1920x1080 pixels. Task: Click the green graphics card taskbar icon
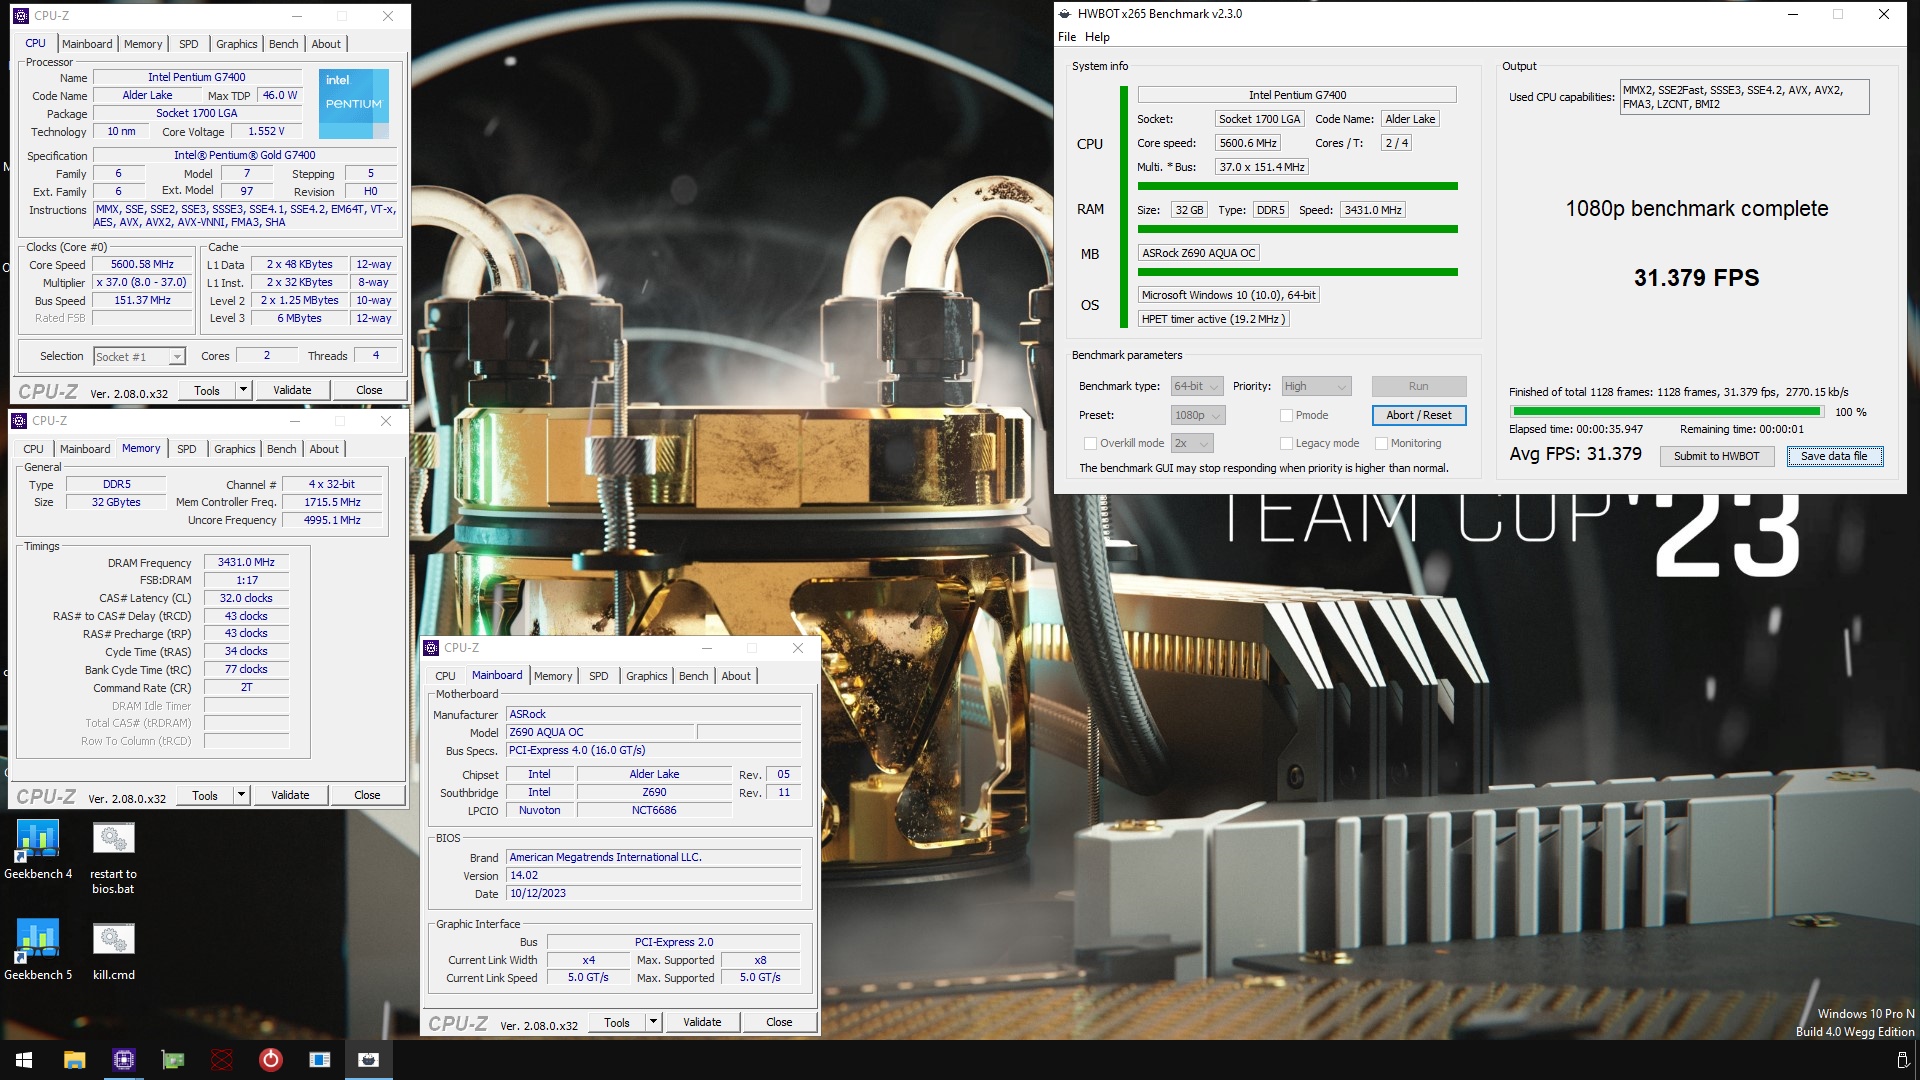[173, 1060]
